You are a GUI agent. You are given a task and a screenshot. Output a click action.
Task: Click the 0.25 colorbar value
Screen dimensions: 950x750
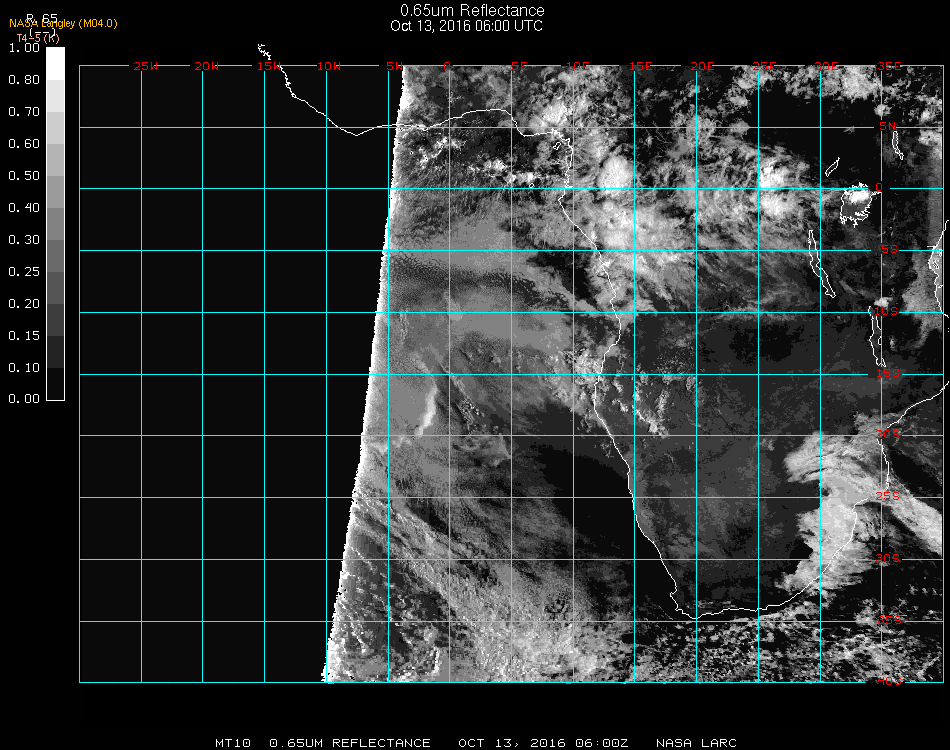coord(24,272)
